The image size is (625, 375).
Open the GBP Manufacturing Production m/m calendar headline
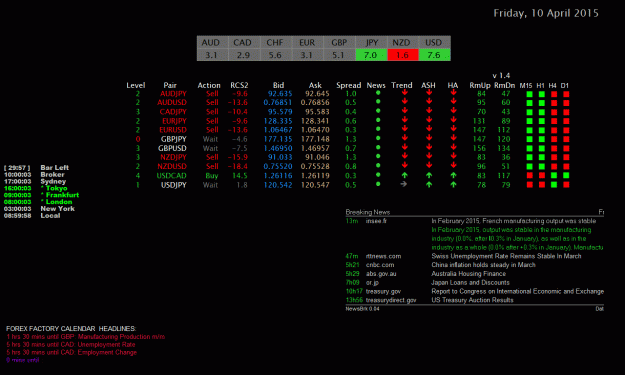[86, 337]
